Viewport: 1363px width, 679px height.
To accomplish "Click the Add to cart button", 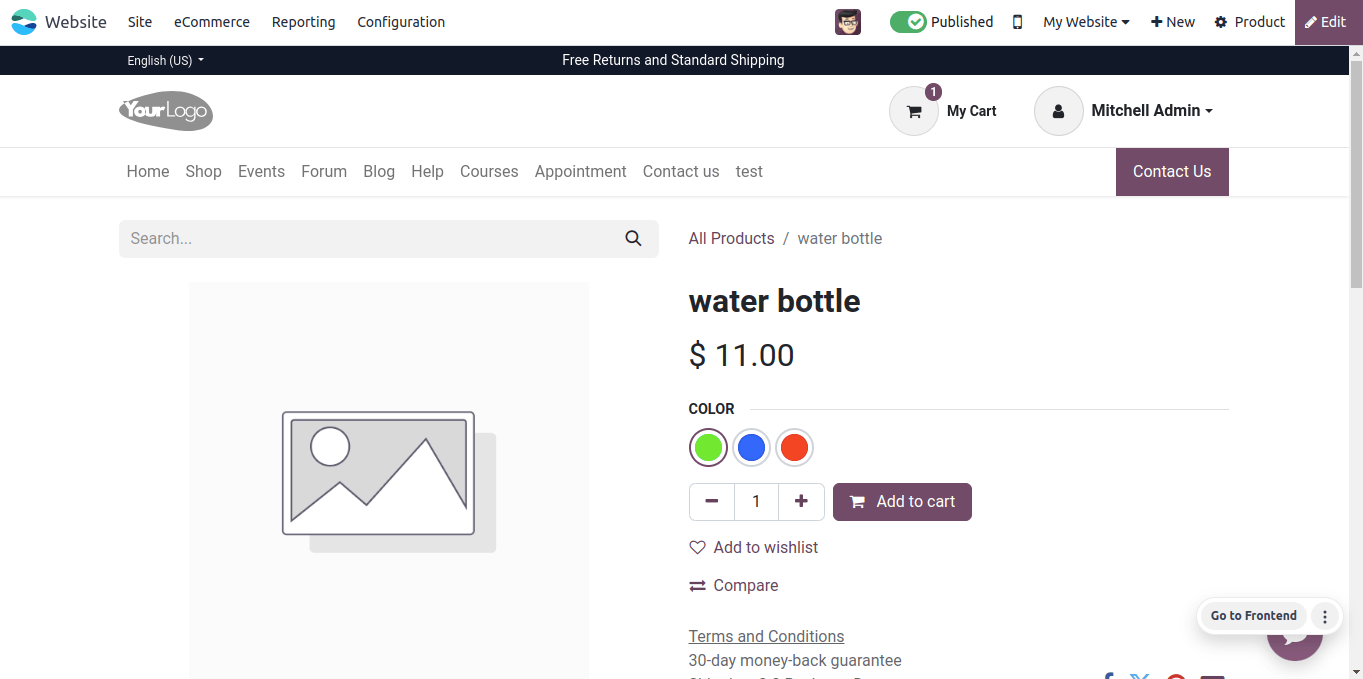I will tap(902, 502).
